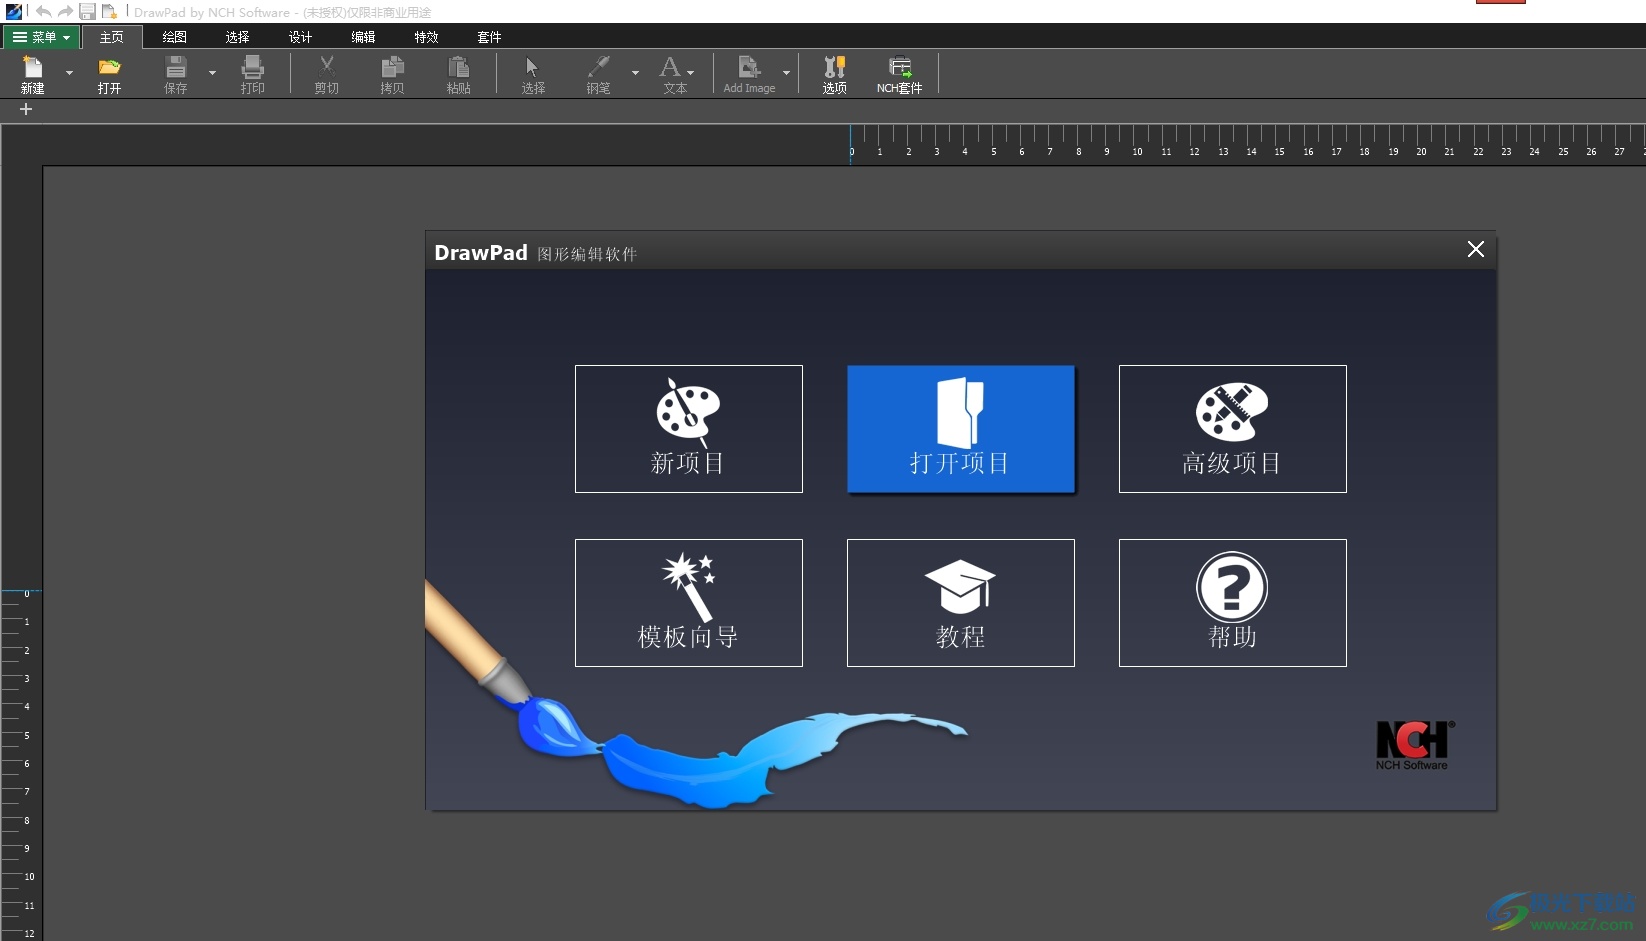Screen dimensions: 1646x941
Task: Click the NCH Software logo
Action: click(1414, 745)
